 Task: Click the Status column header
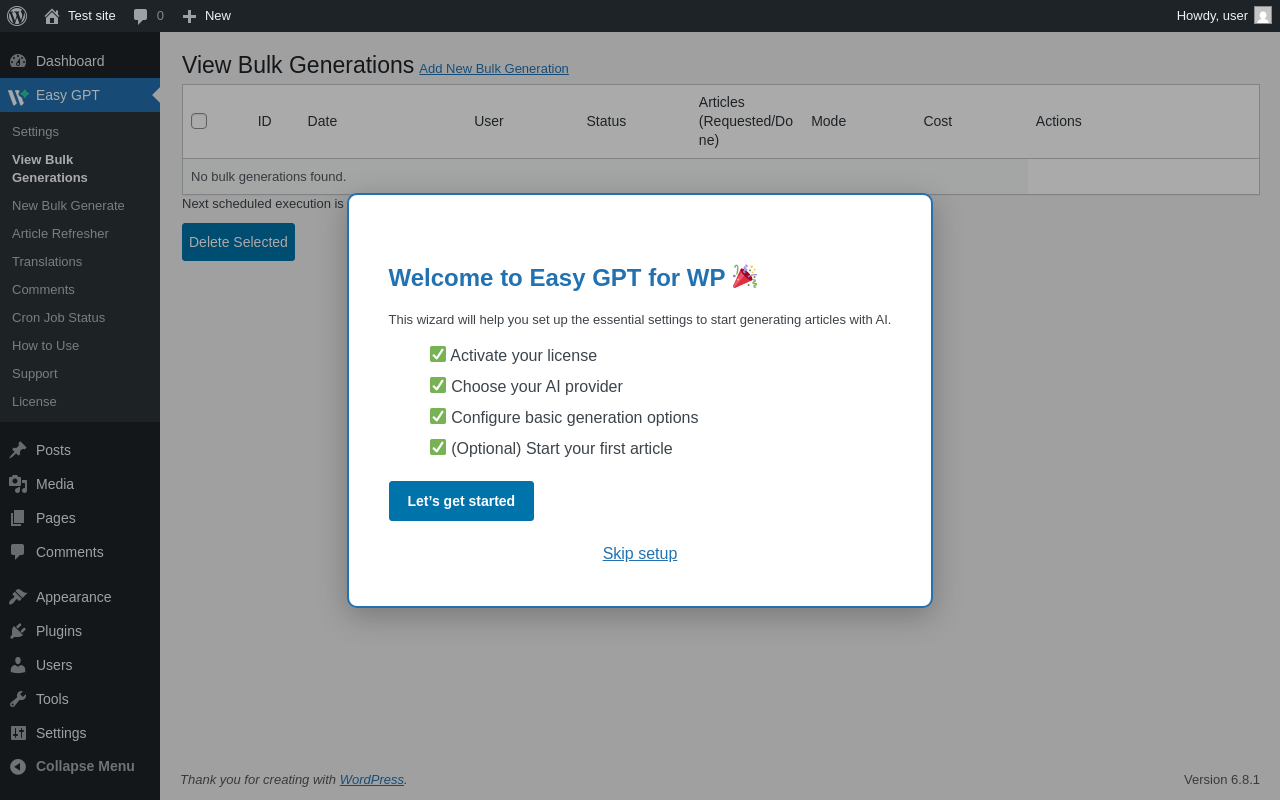[x=606, y=121]
